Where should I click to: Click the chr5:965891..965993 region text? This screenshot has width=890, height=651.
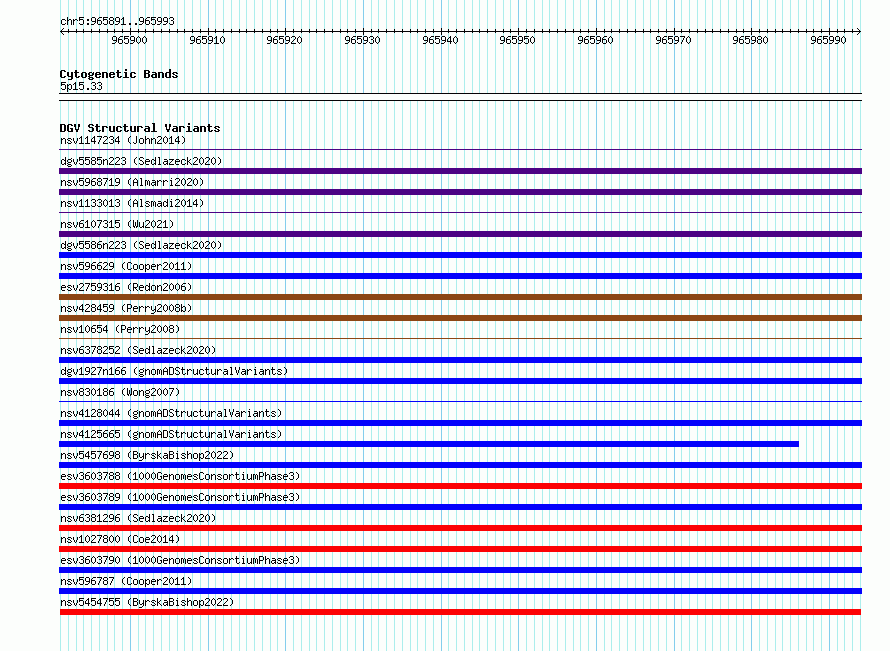(117, 21)
